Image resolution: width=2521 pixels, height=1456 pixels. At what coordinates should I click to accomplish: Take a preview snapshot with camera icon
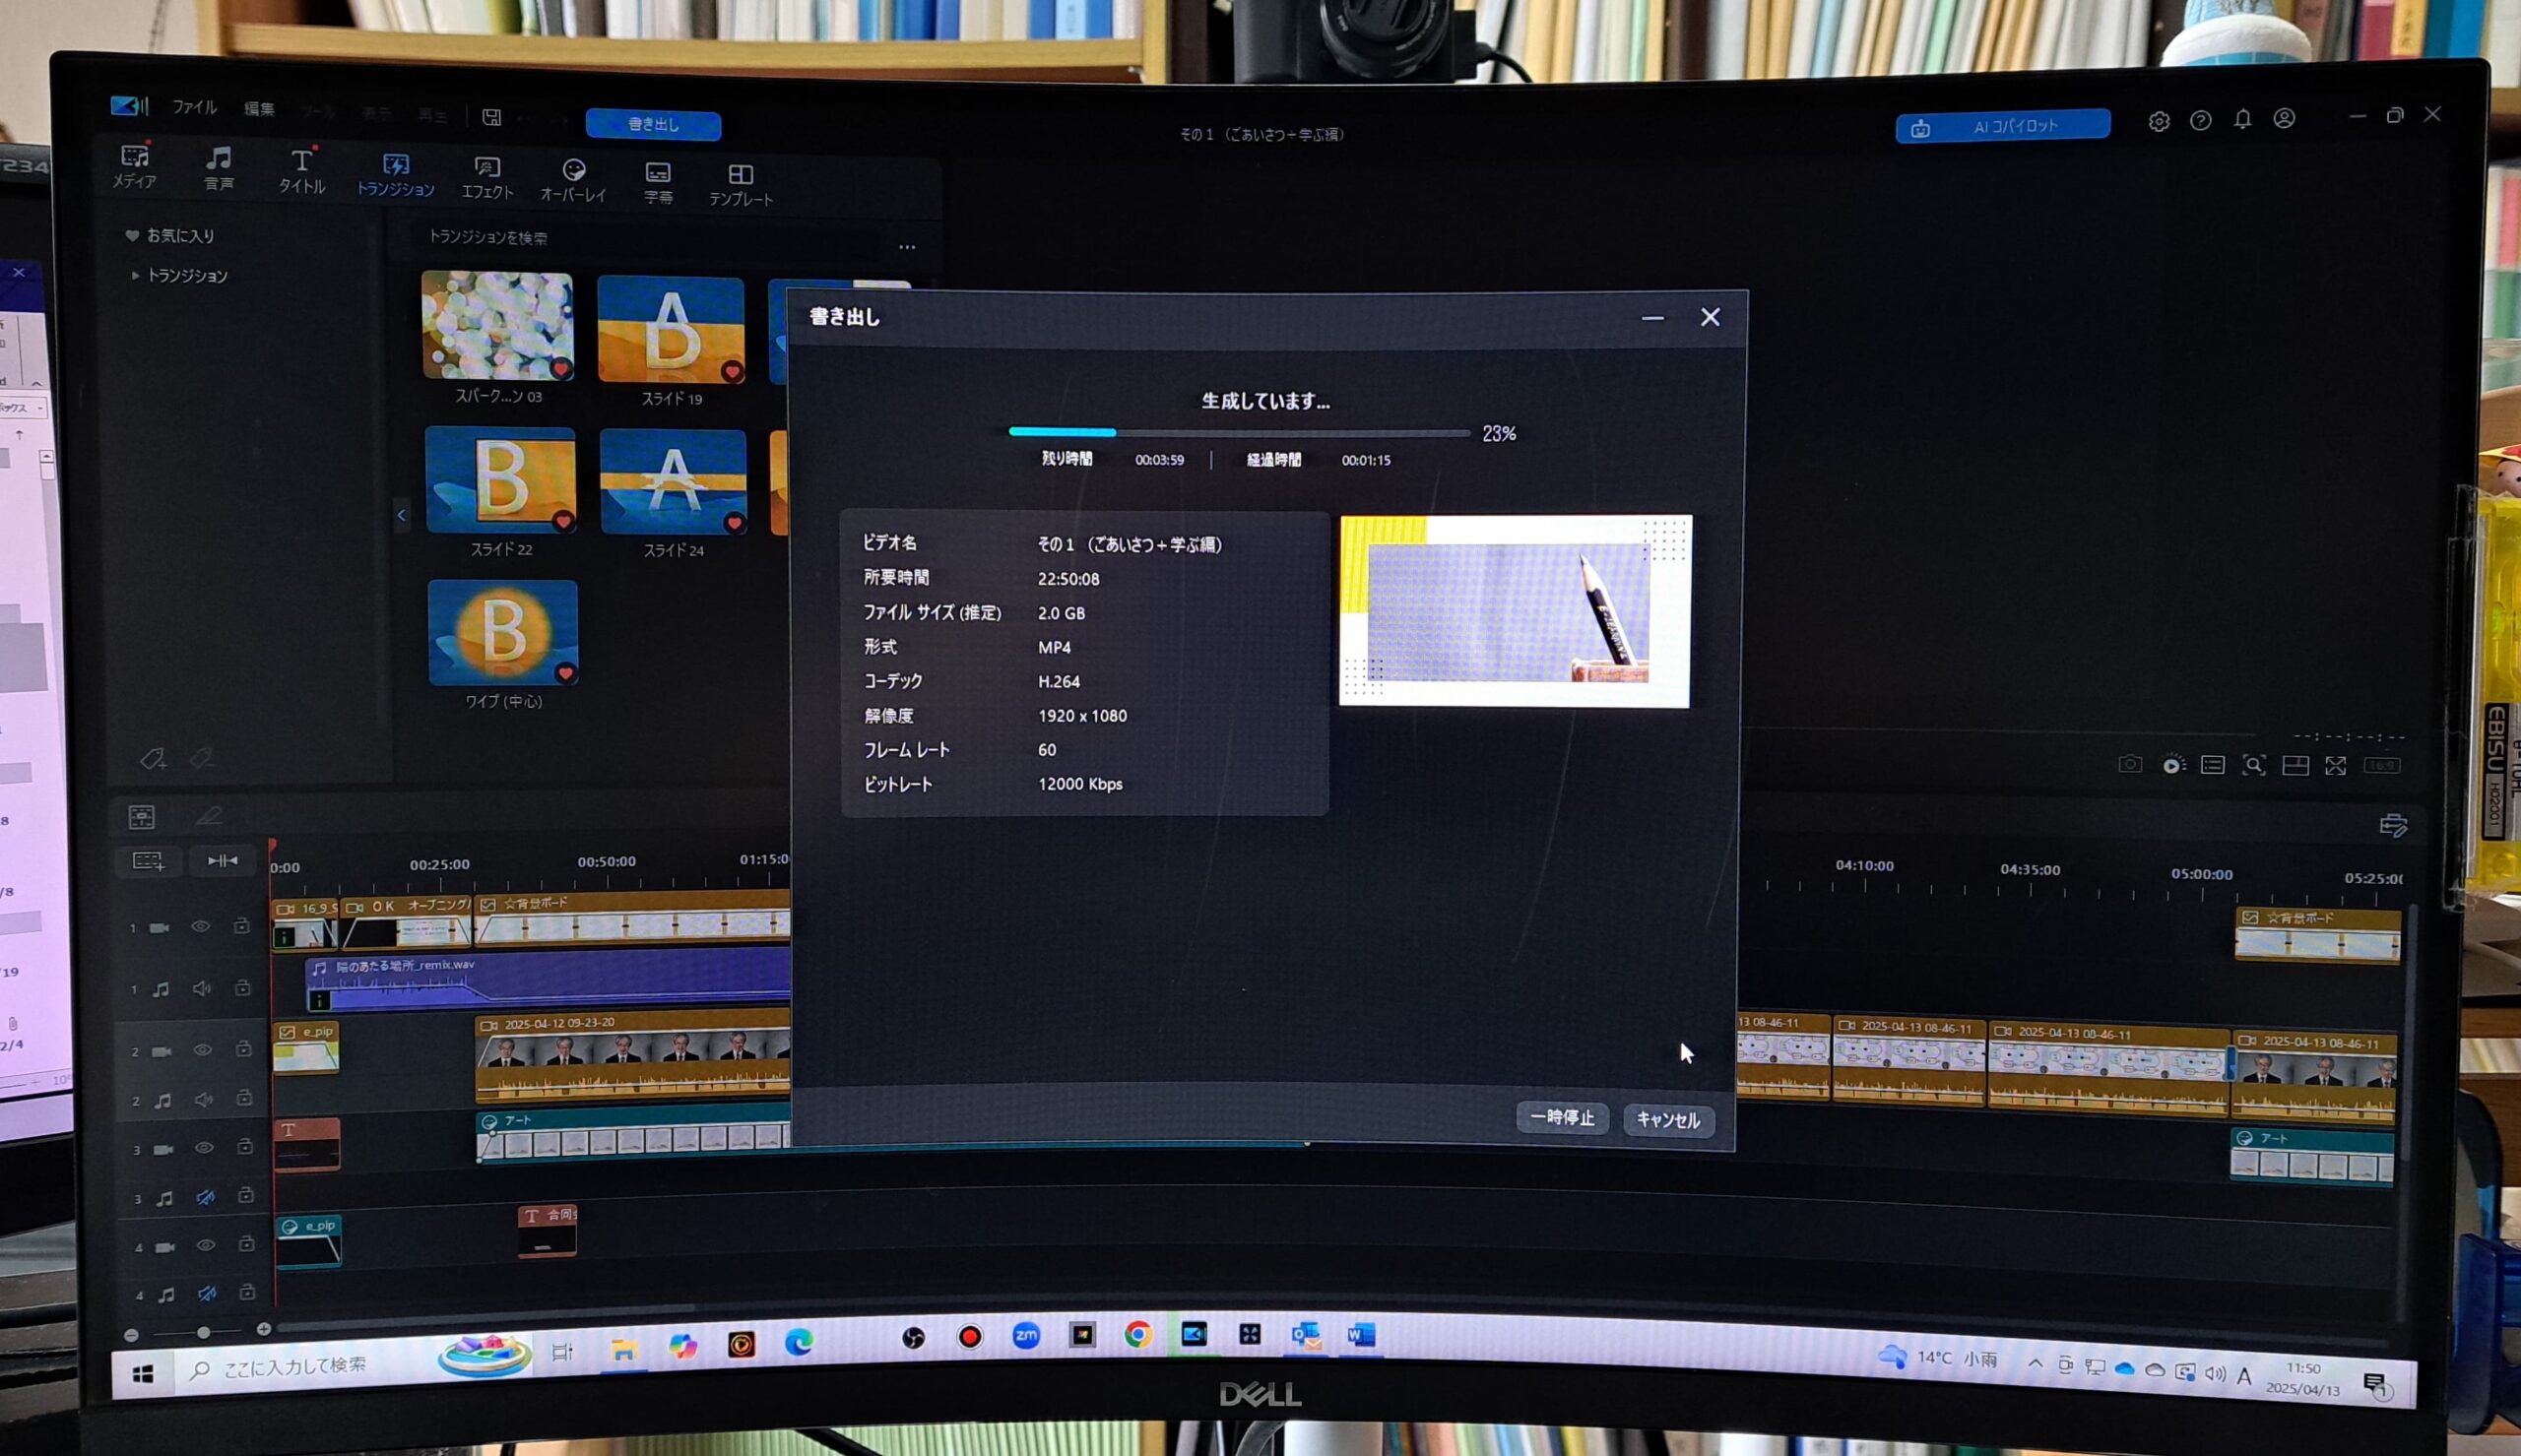(x=2130, y=764)
